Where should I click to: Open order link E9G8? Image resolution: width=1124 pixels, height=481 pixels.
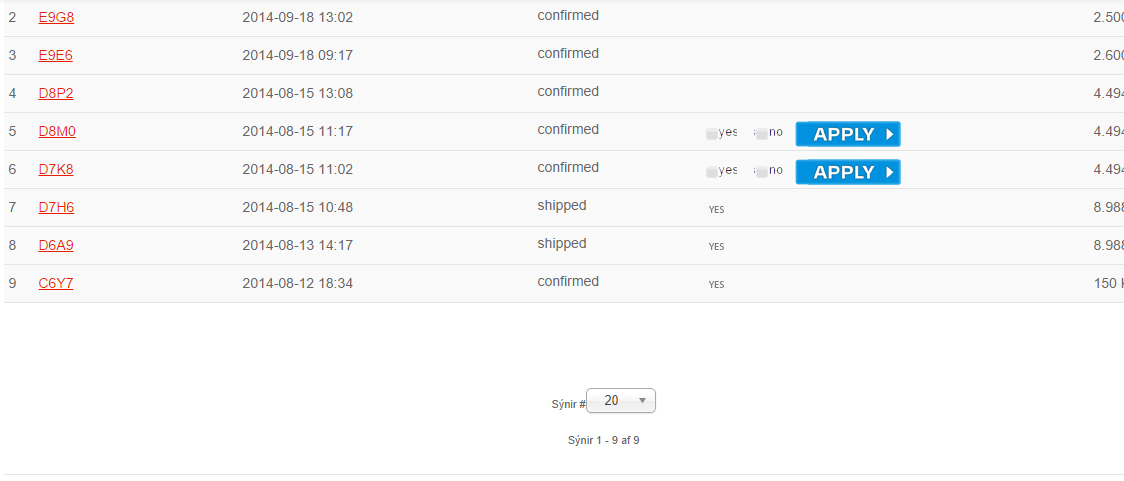click(56, 17)
